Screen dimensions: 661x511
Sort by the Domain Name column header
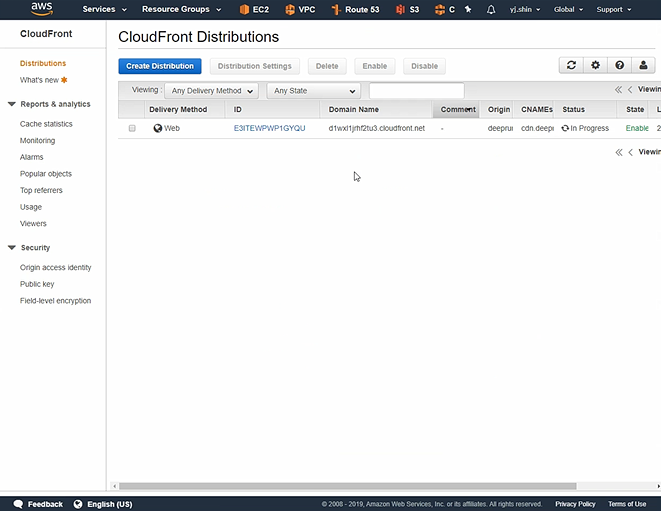tap(376, 110)
